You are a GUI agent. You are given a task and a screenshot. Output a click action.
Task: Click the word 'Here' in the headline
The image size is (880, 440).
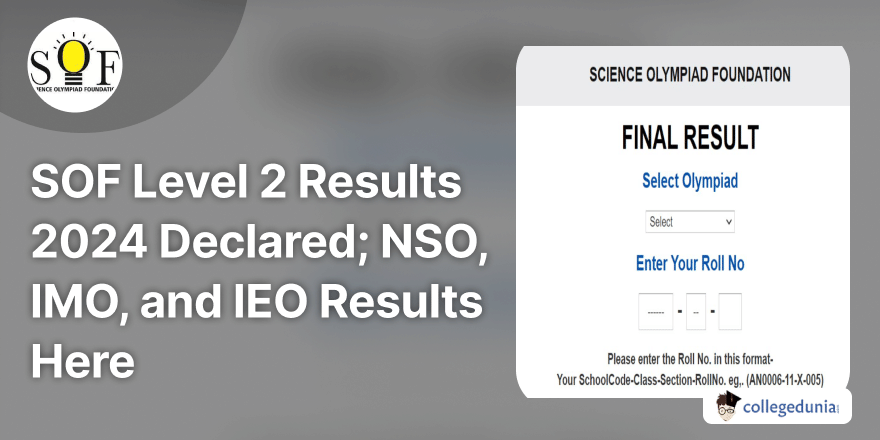(82, 360)
